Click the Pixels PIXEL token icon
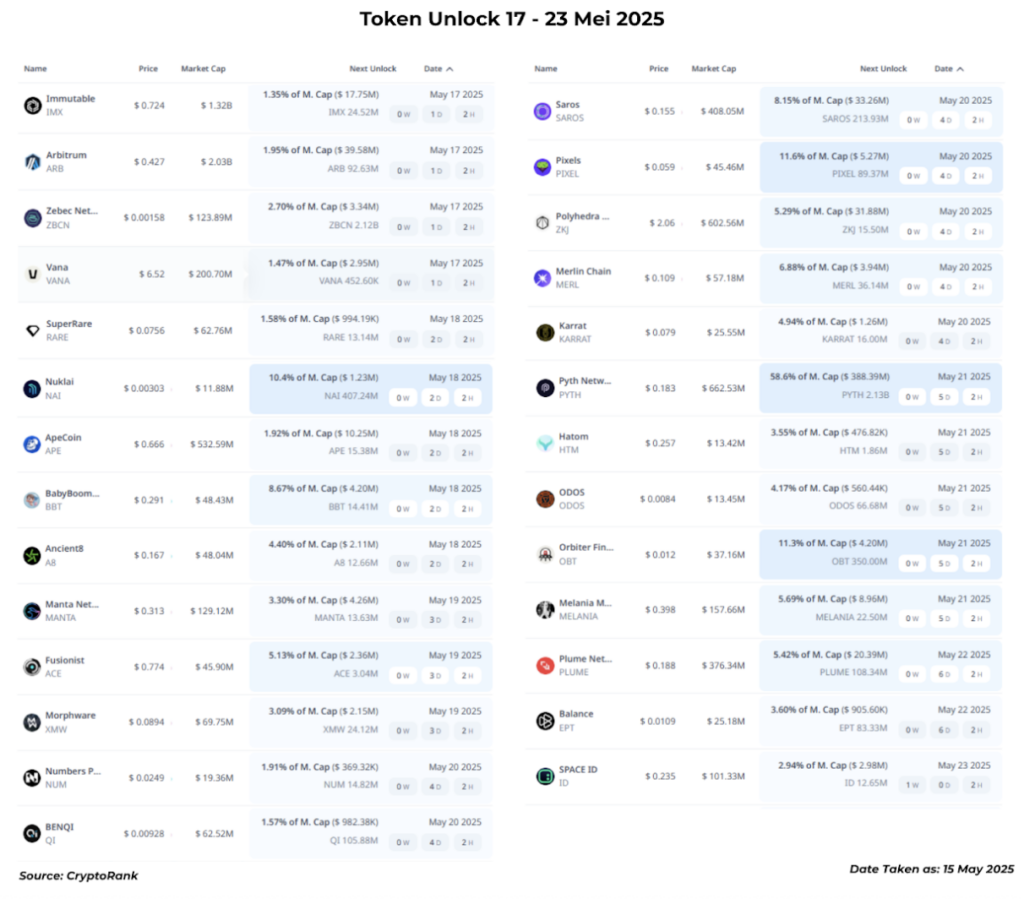The width and height of the screenshot is (1024, 899). point(542,167)
